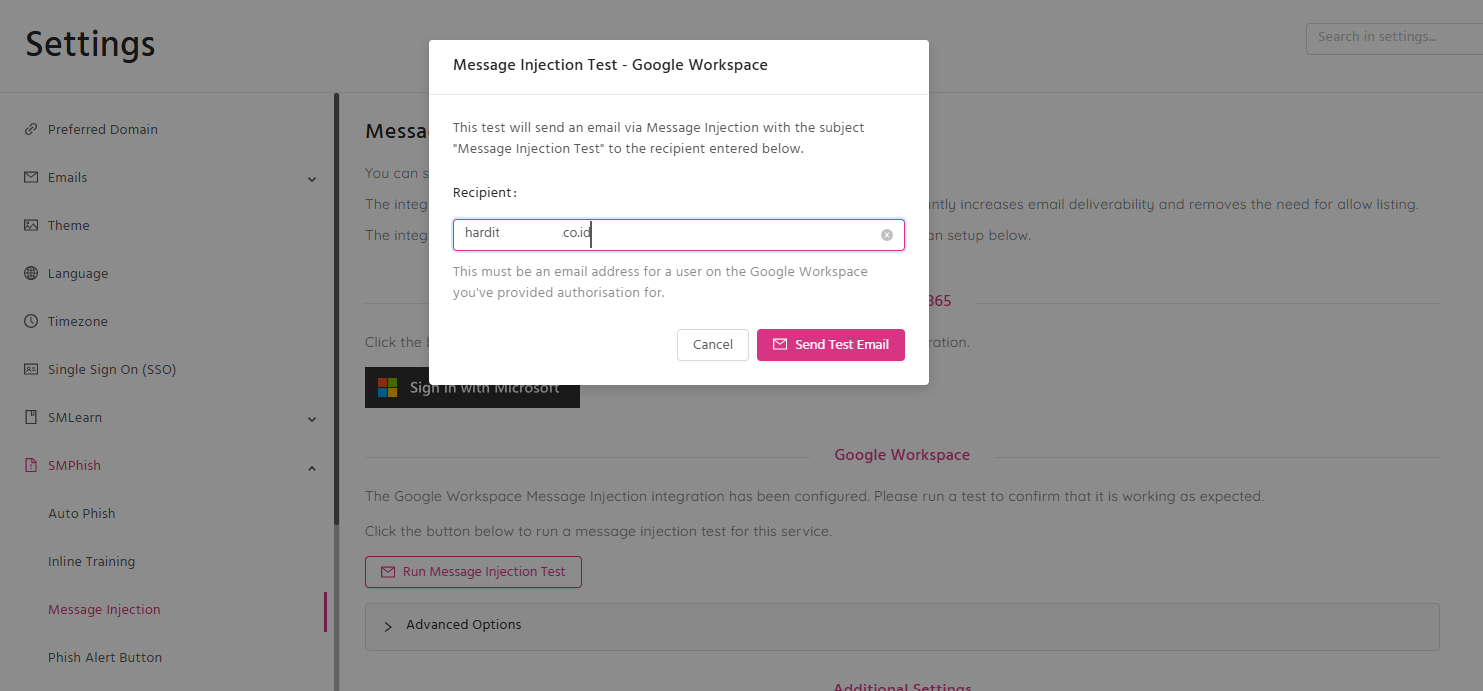
Task: Open the Inline Training page
Action: (x=92, y=561)
